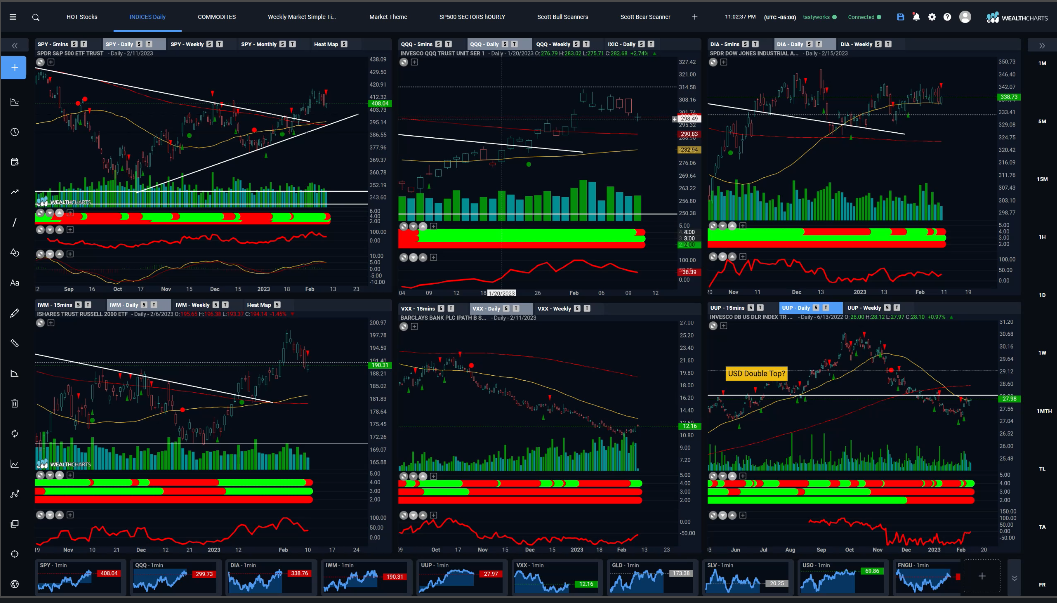The height and width of the screenshot is (603, 1057).
Task: Click the indicators icon on QQQ chart
Action: click(x=404, y=62)
